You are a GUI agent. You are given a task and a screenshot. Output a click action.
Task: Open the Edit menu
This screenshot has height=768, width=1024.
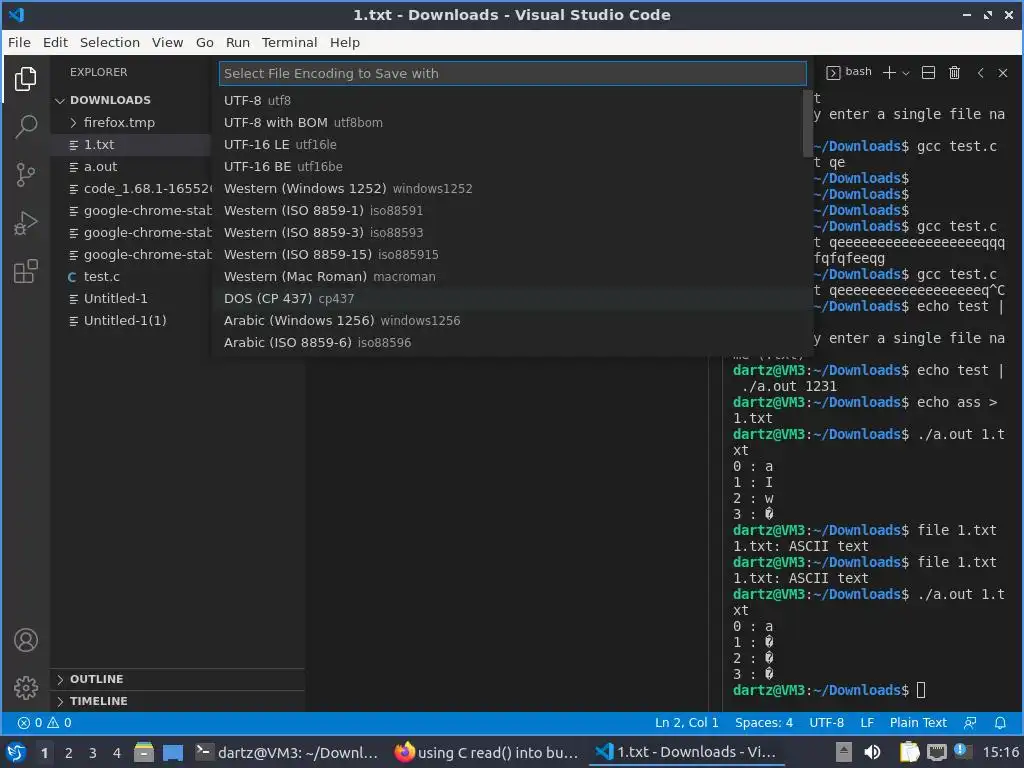coord(56,42)
